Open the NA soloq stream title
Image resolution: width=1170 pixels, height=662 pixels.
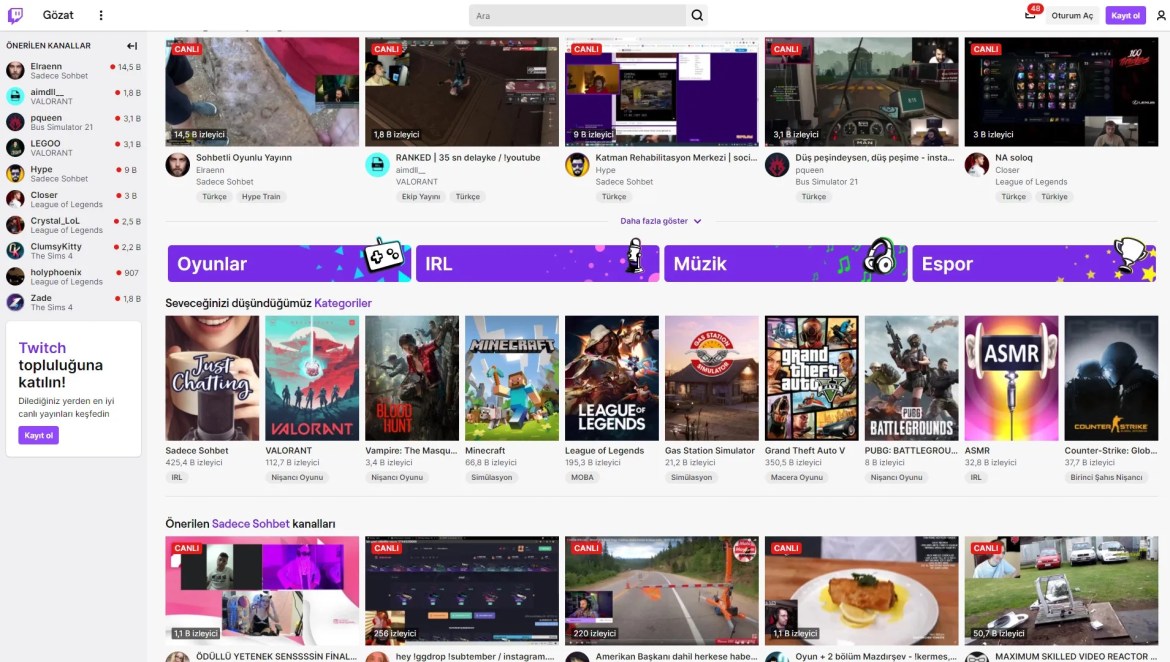[x=1014, y=157]
